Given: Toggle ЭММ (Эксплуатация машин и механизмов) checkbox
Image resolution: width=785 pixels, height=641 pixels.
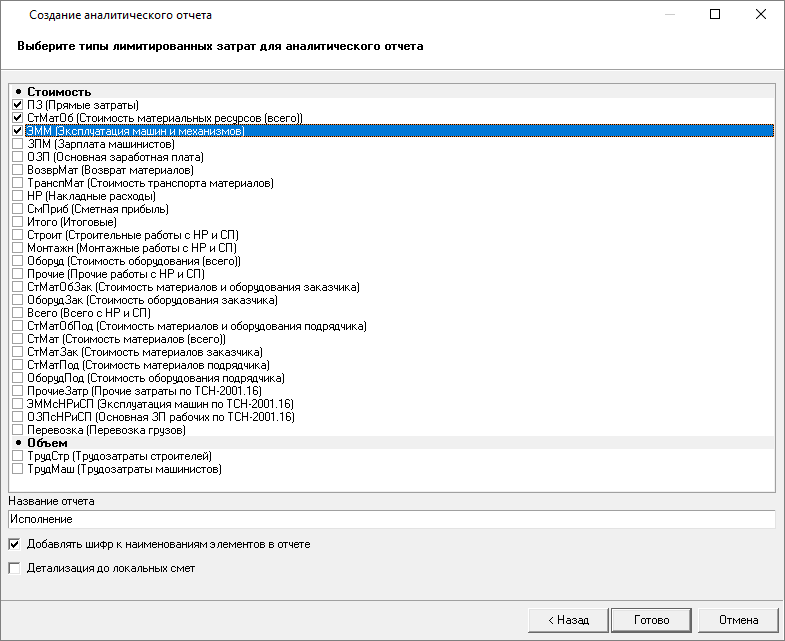Looking at the screenshot, I should [17, 131].
